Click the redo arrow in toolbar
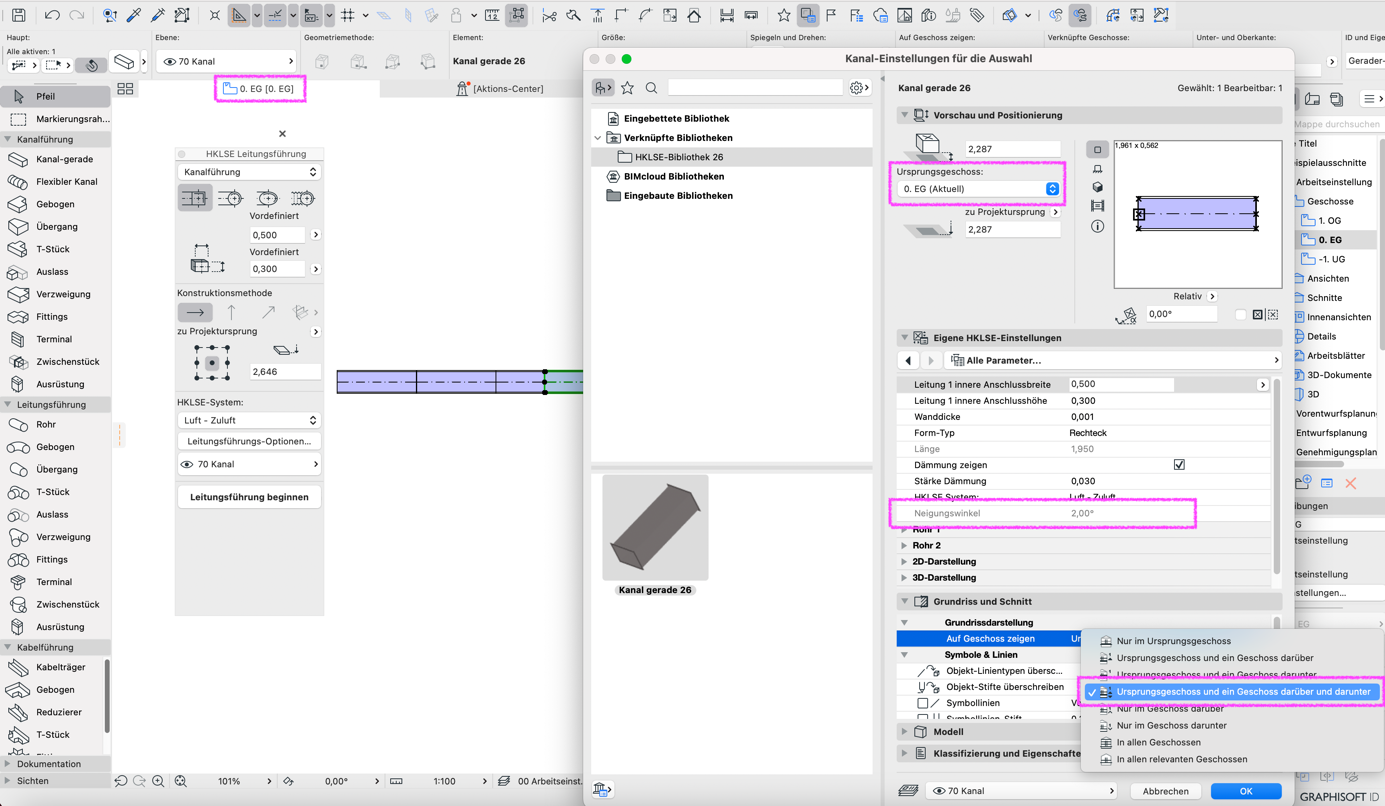The height and width of the screenshot is (806, 1385). (77, 15)
